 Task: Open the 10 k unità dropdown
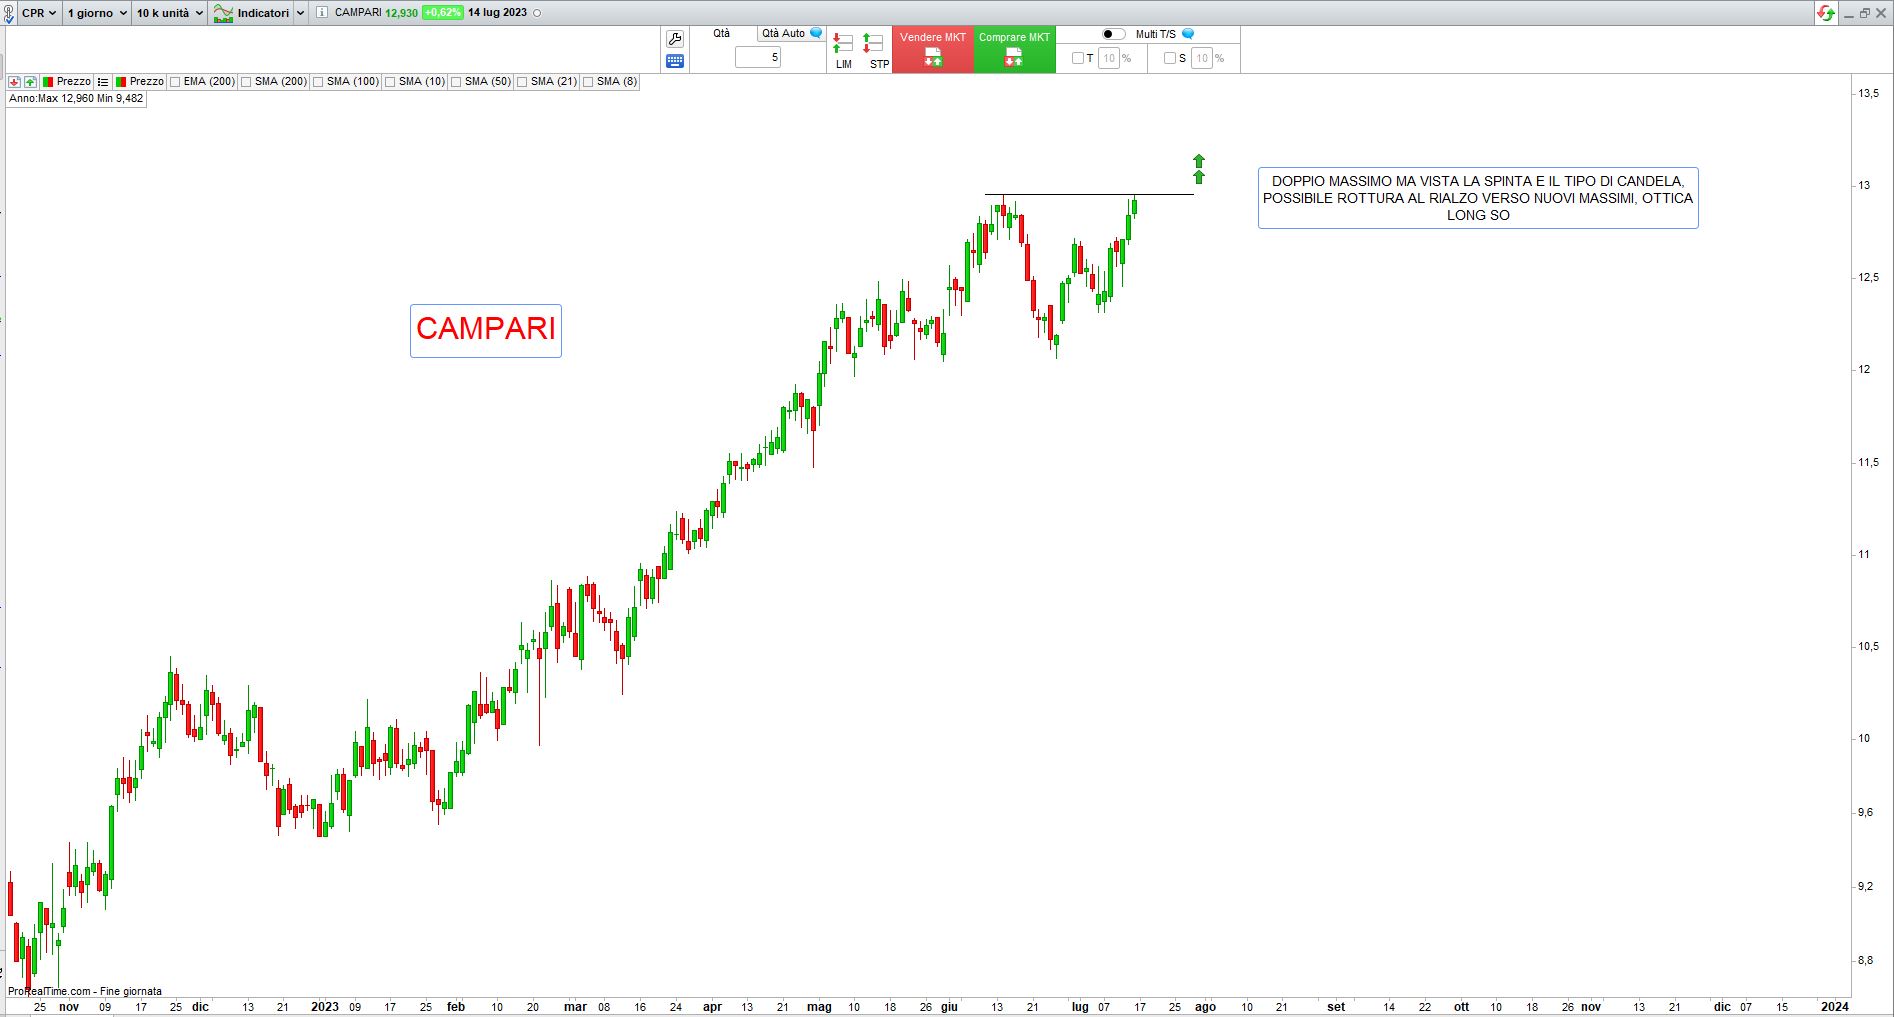(x=169, y=13)
